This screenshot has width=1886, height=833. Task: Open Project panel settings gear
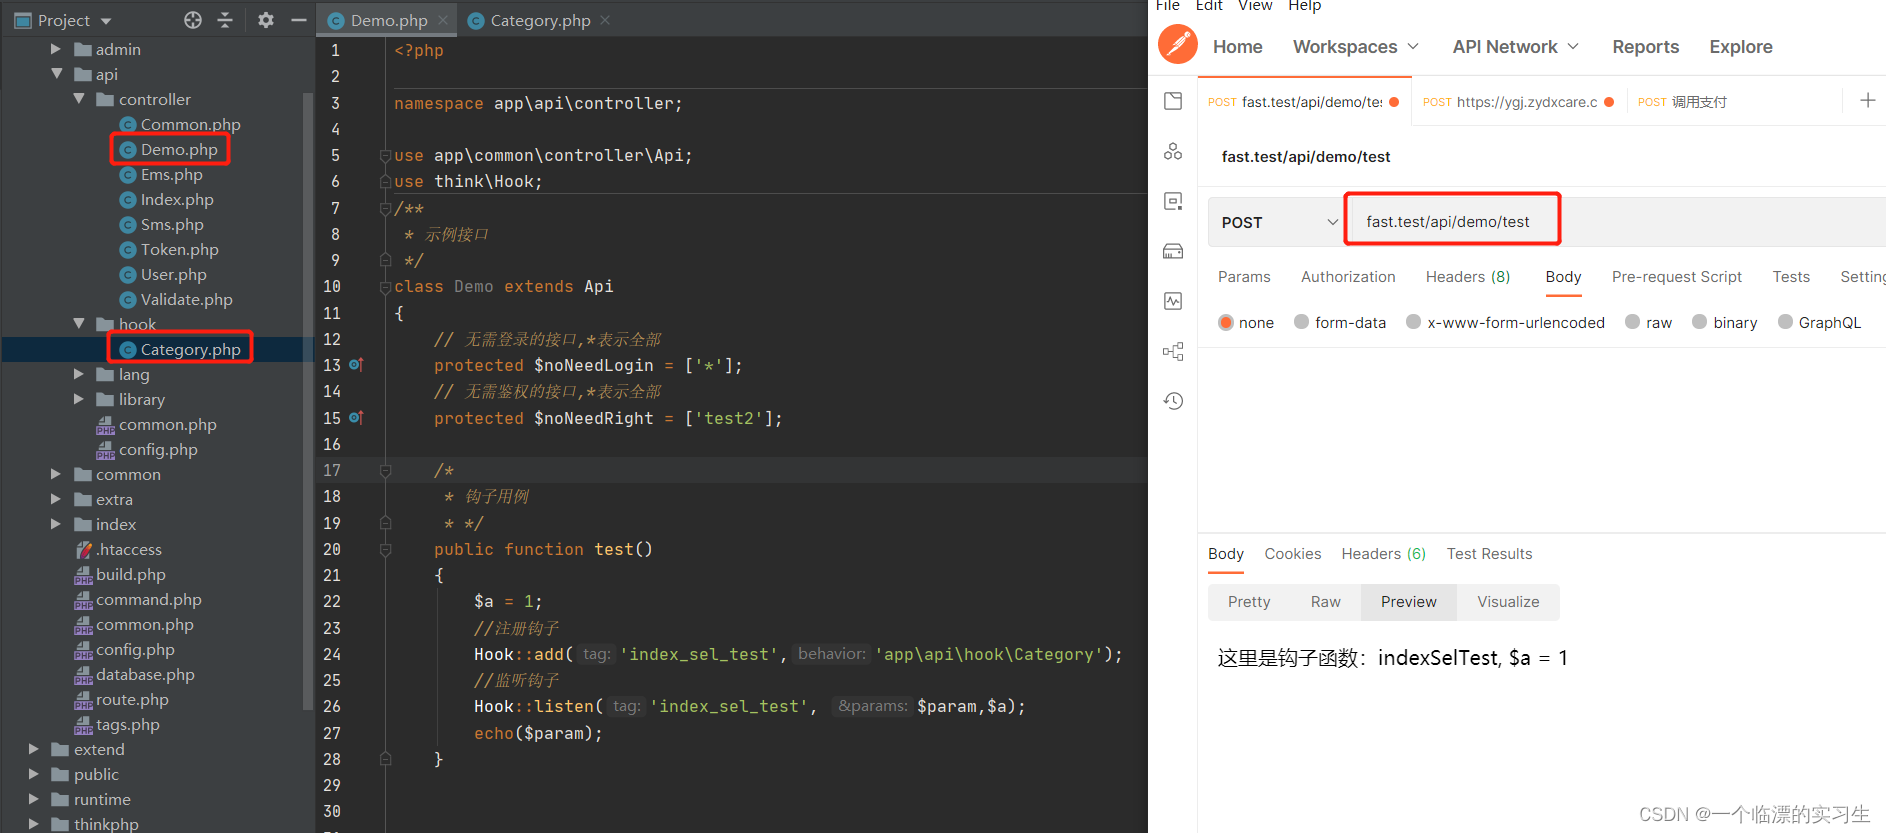[266, 20]
